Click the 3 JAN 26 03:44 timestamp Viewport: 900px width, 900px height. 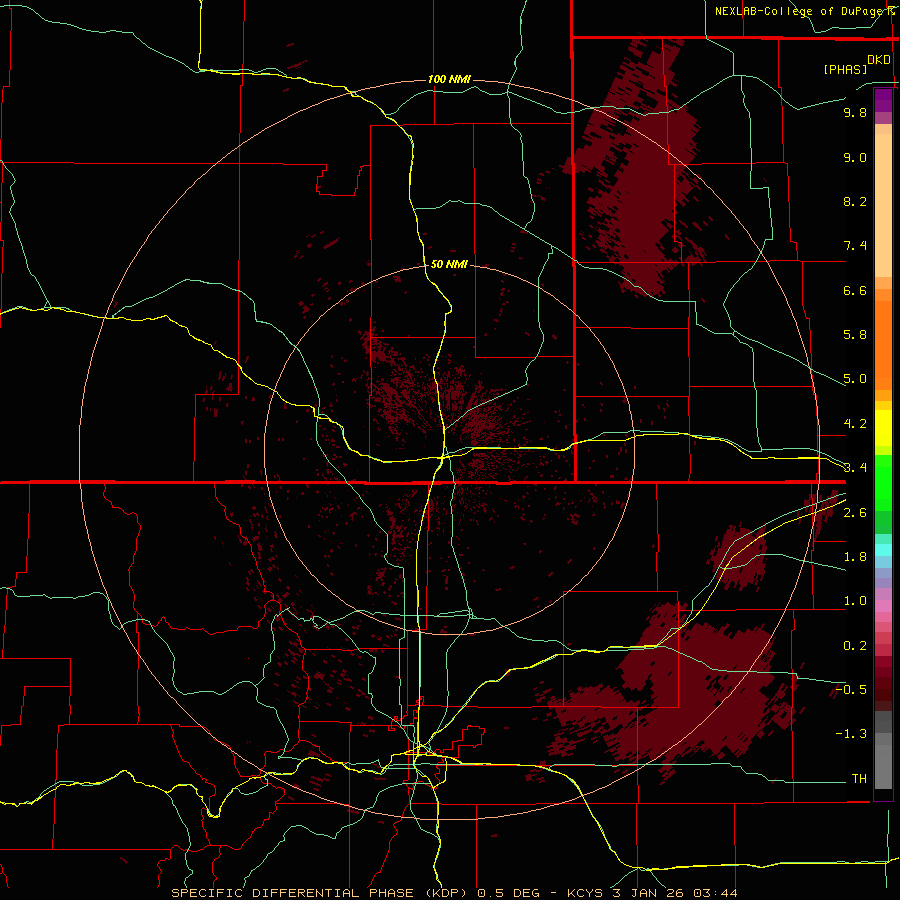(x=674, y=893)
